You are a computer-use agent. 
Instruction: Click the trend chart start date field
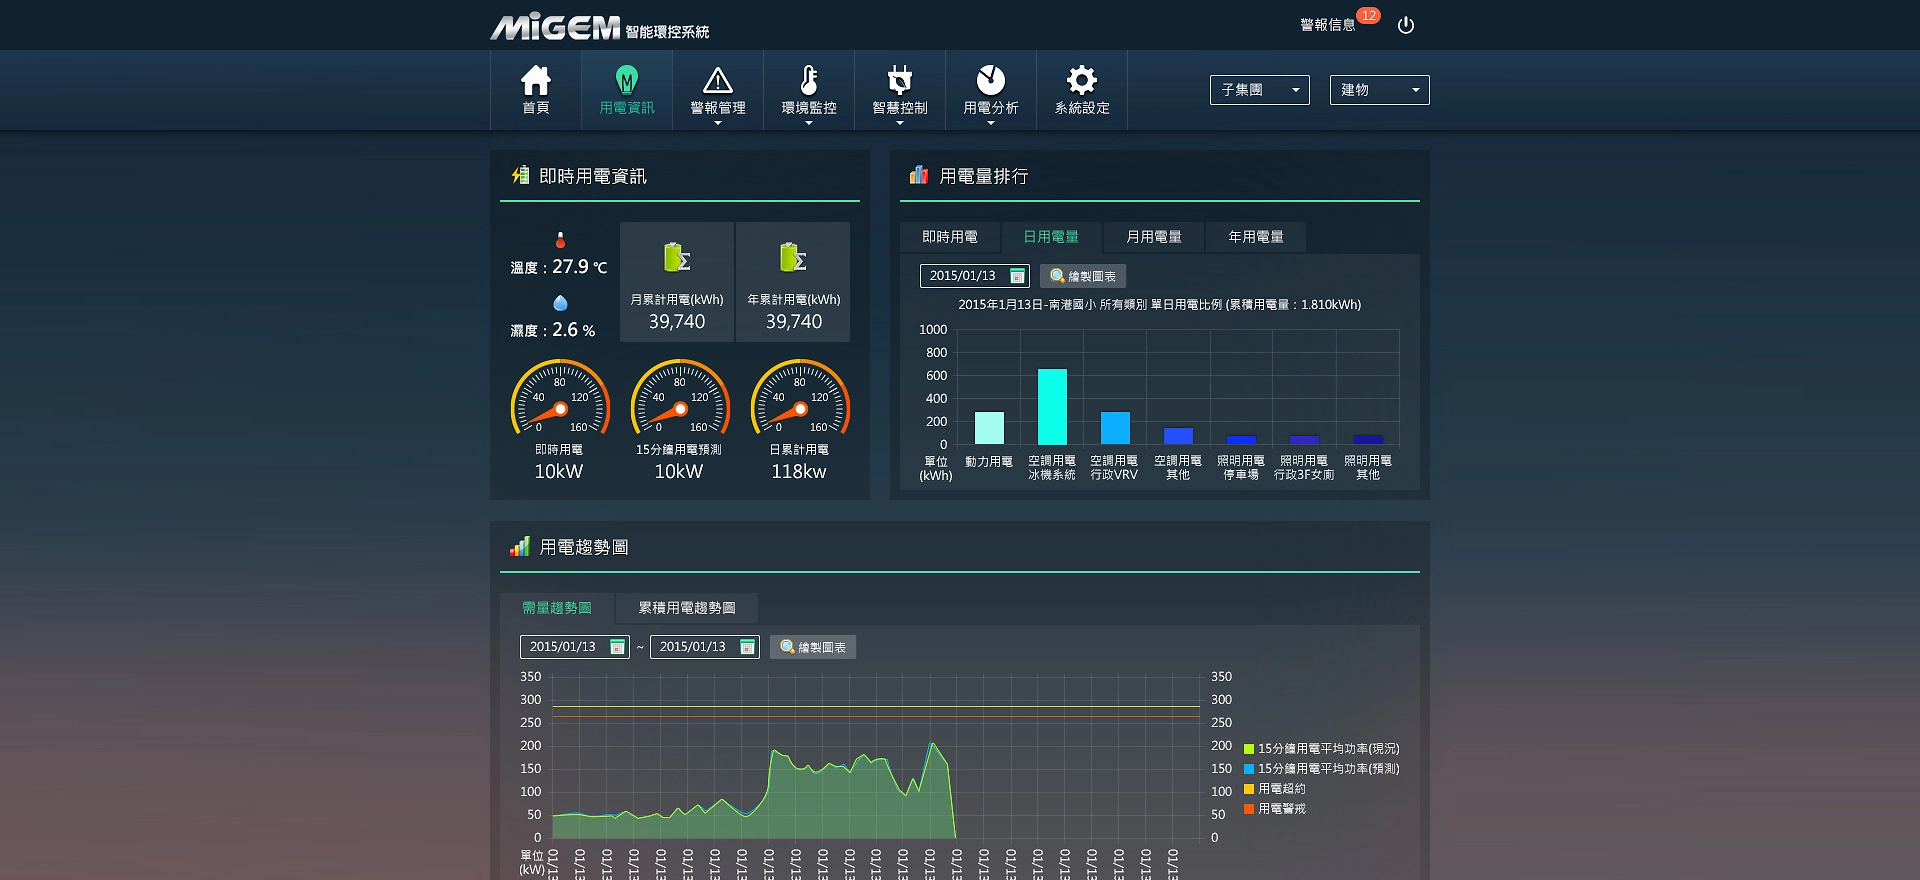pos(565,647)
